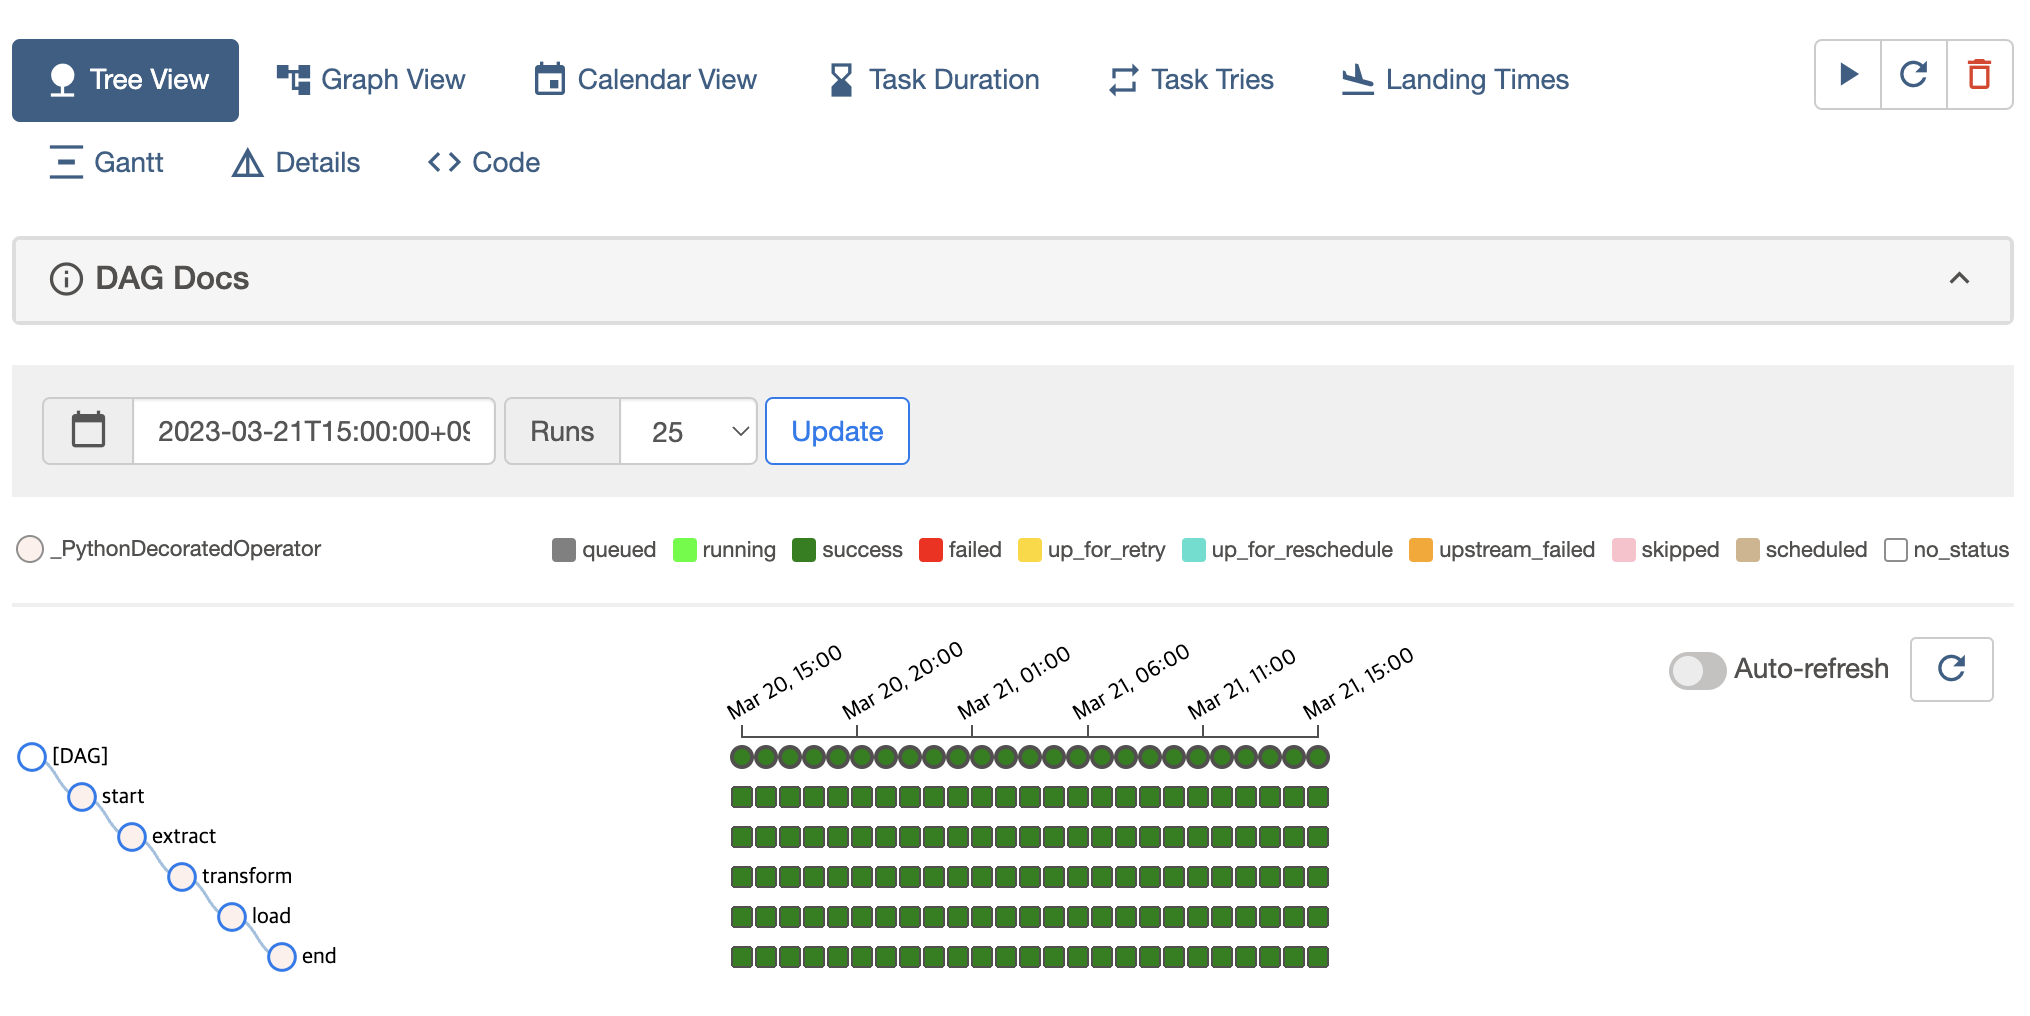Collapse the DAG Docs panel chevron
This screenshot has width=2030, height=1016.
1959,279
